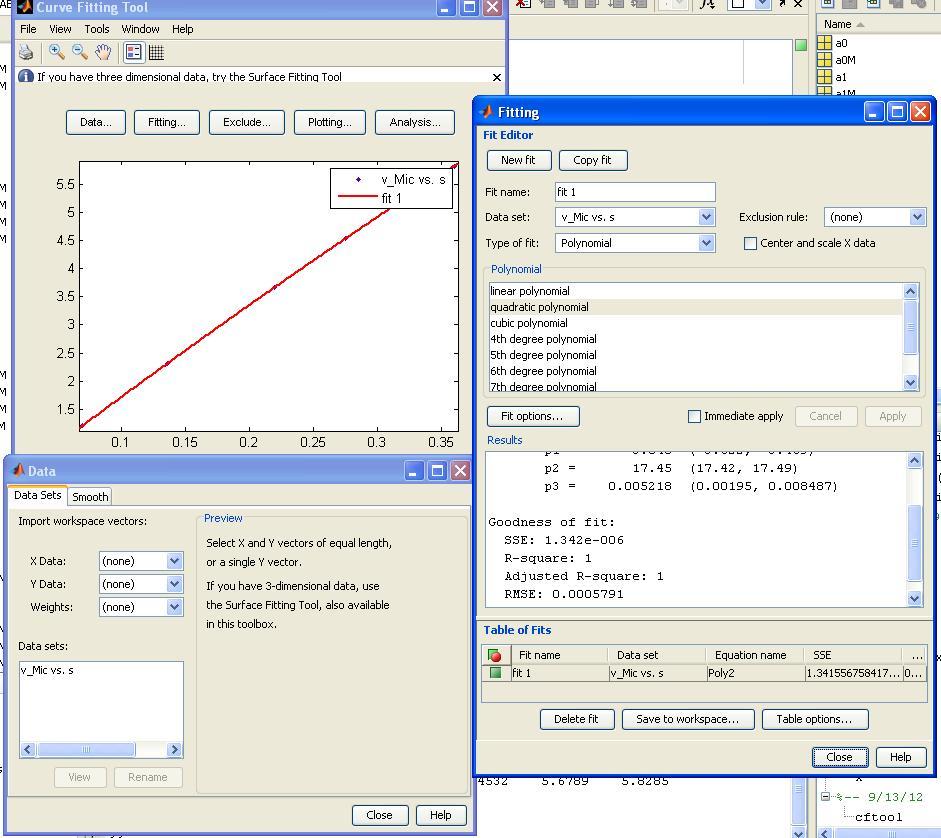This screenshot has height=838, width=941.
Task: Click the Plotting... button
Action: (329, 122)
